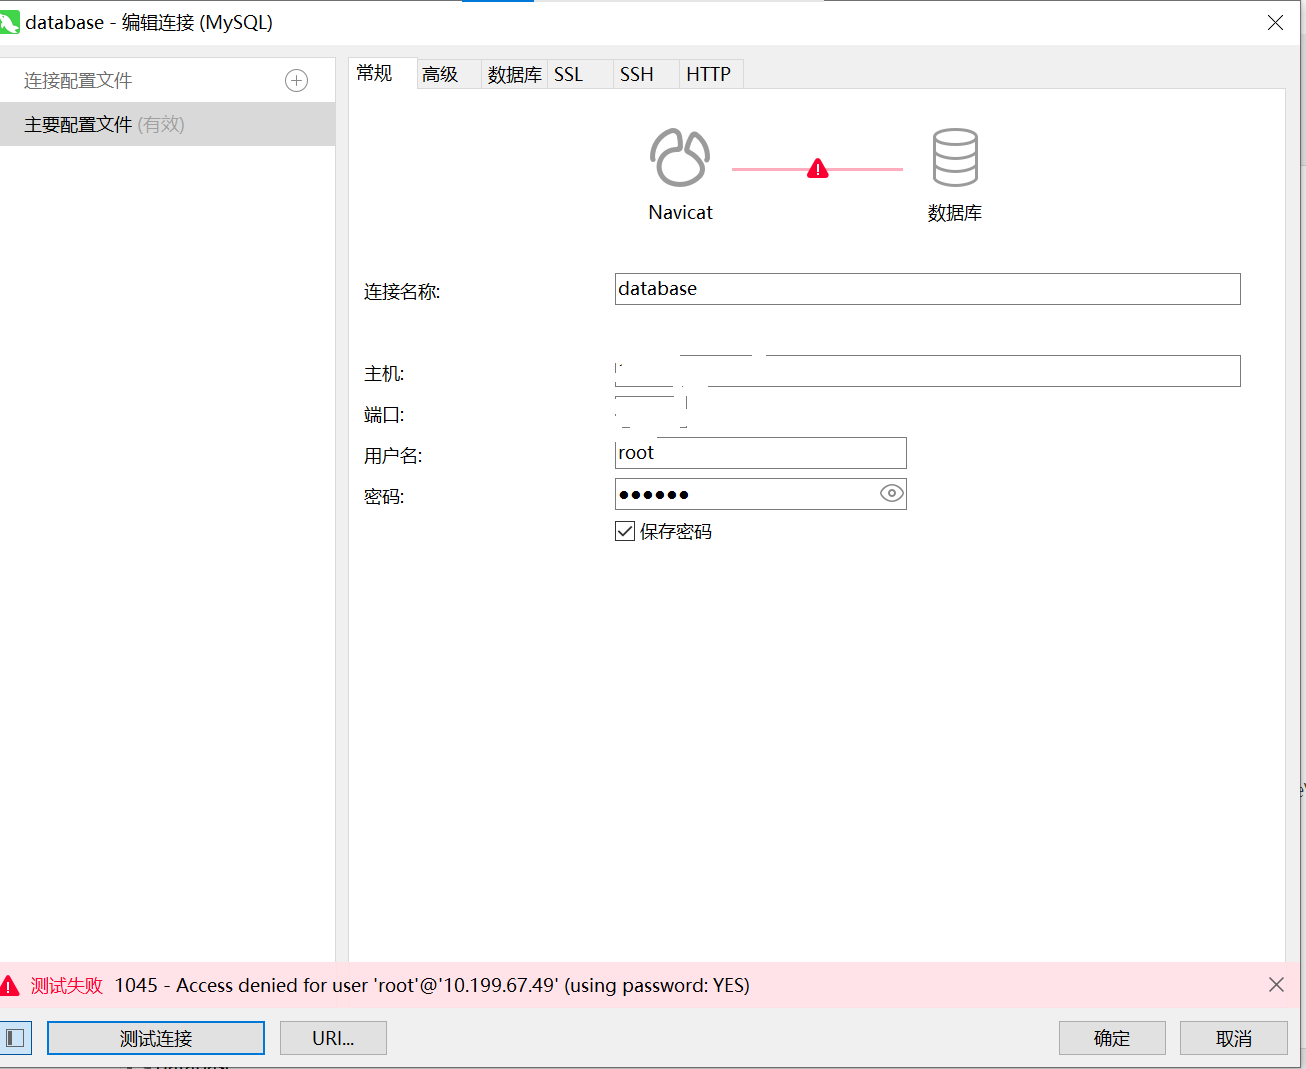Click the database cylinder icon
Image resolution: width=1306 pixels, height=1069 pixels.
(x=955, y=157)
